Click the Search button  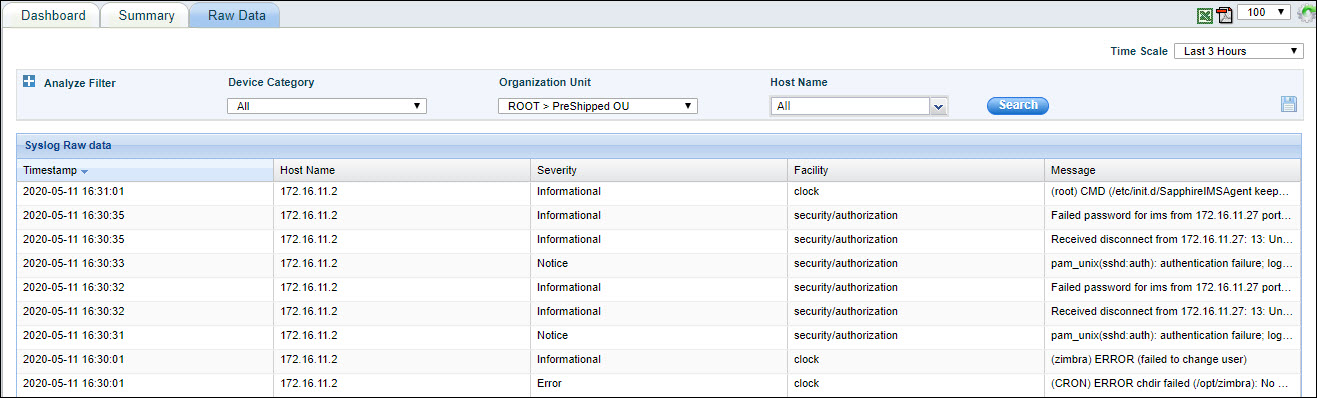coord(1018,105)
